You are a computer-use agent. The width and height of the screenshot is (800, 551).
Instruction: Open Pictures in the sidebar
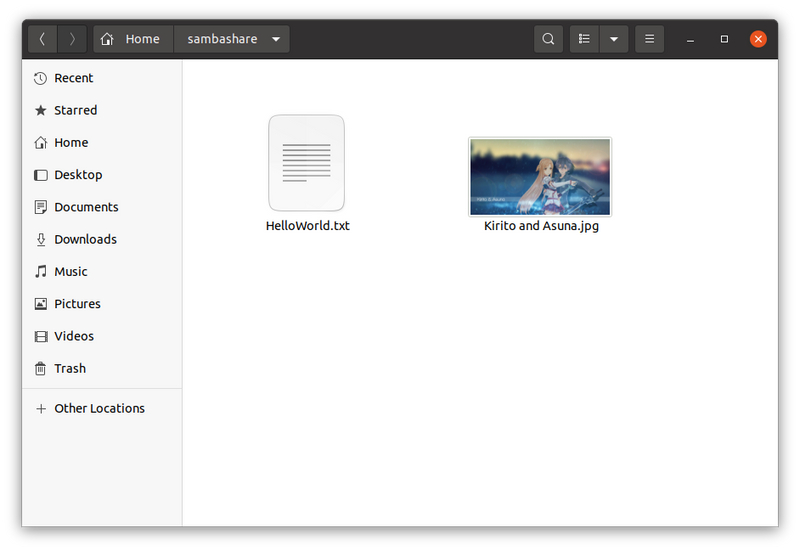click(102, 304)
